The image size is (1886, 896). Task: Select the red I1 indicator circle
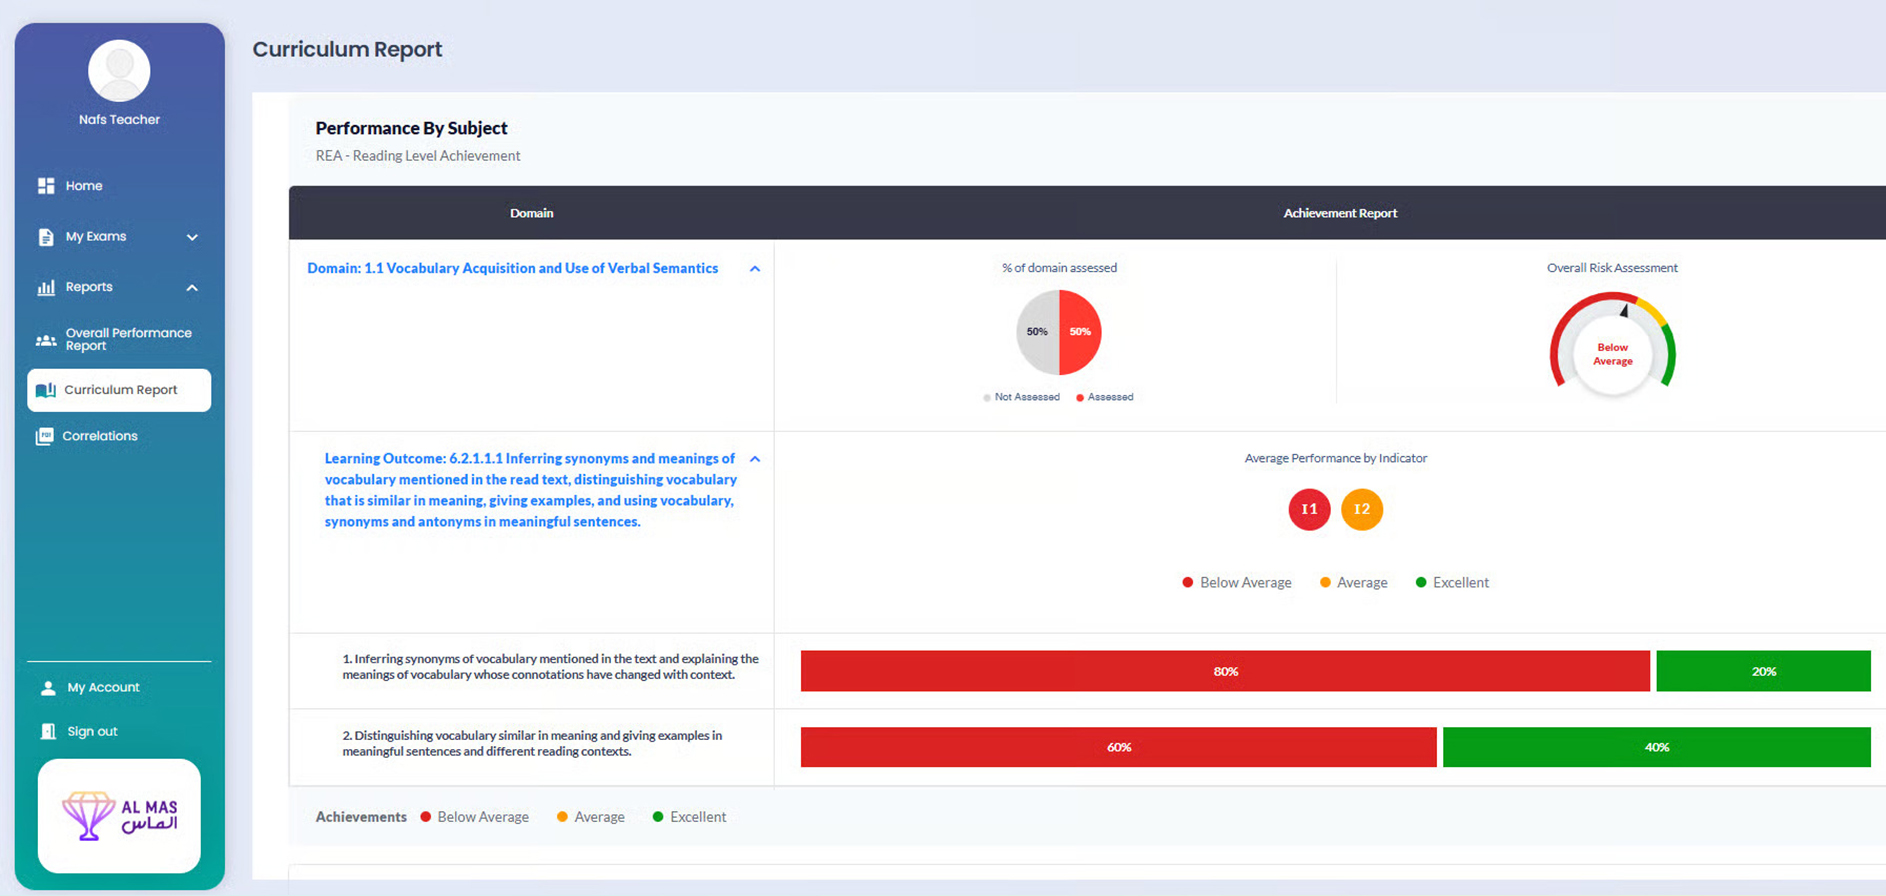pyautogui.click(x=1309, y=509)
